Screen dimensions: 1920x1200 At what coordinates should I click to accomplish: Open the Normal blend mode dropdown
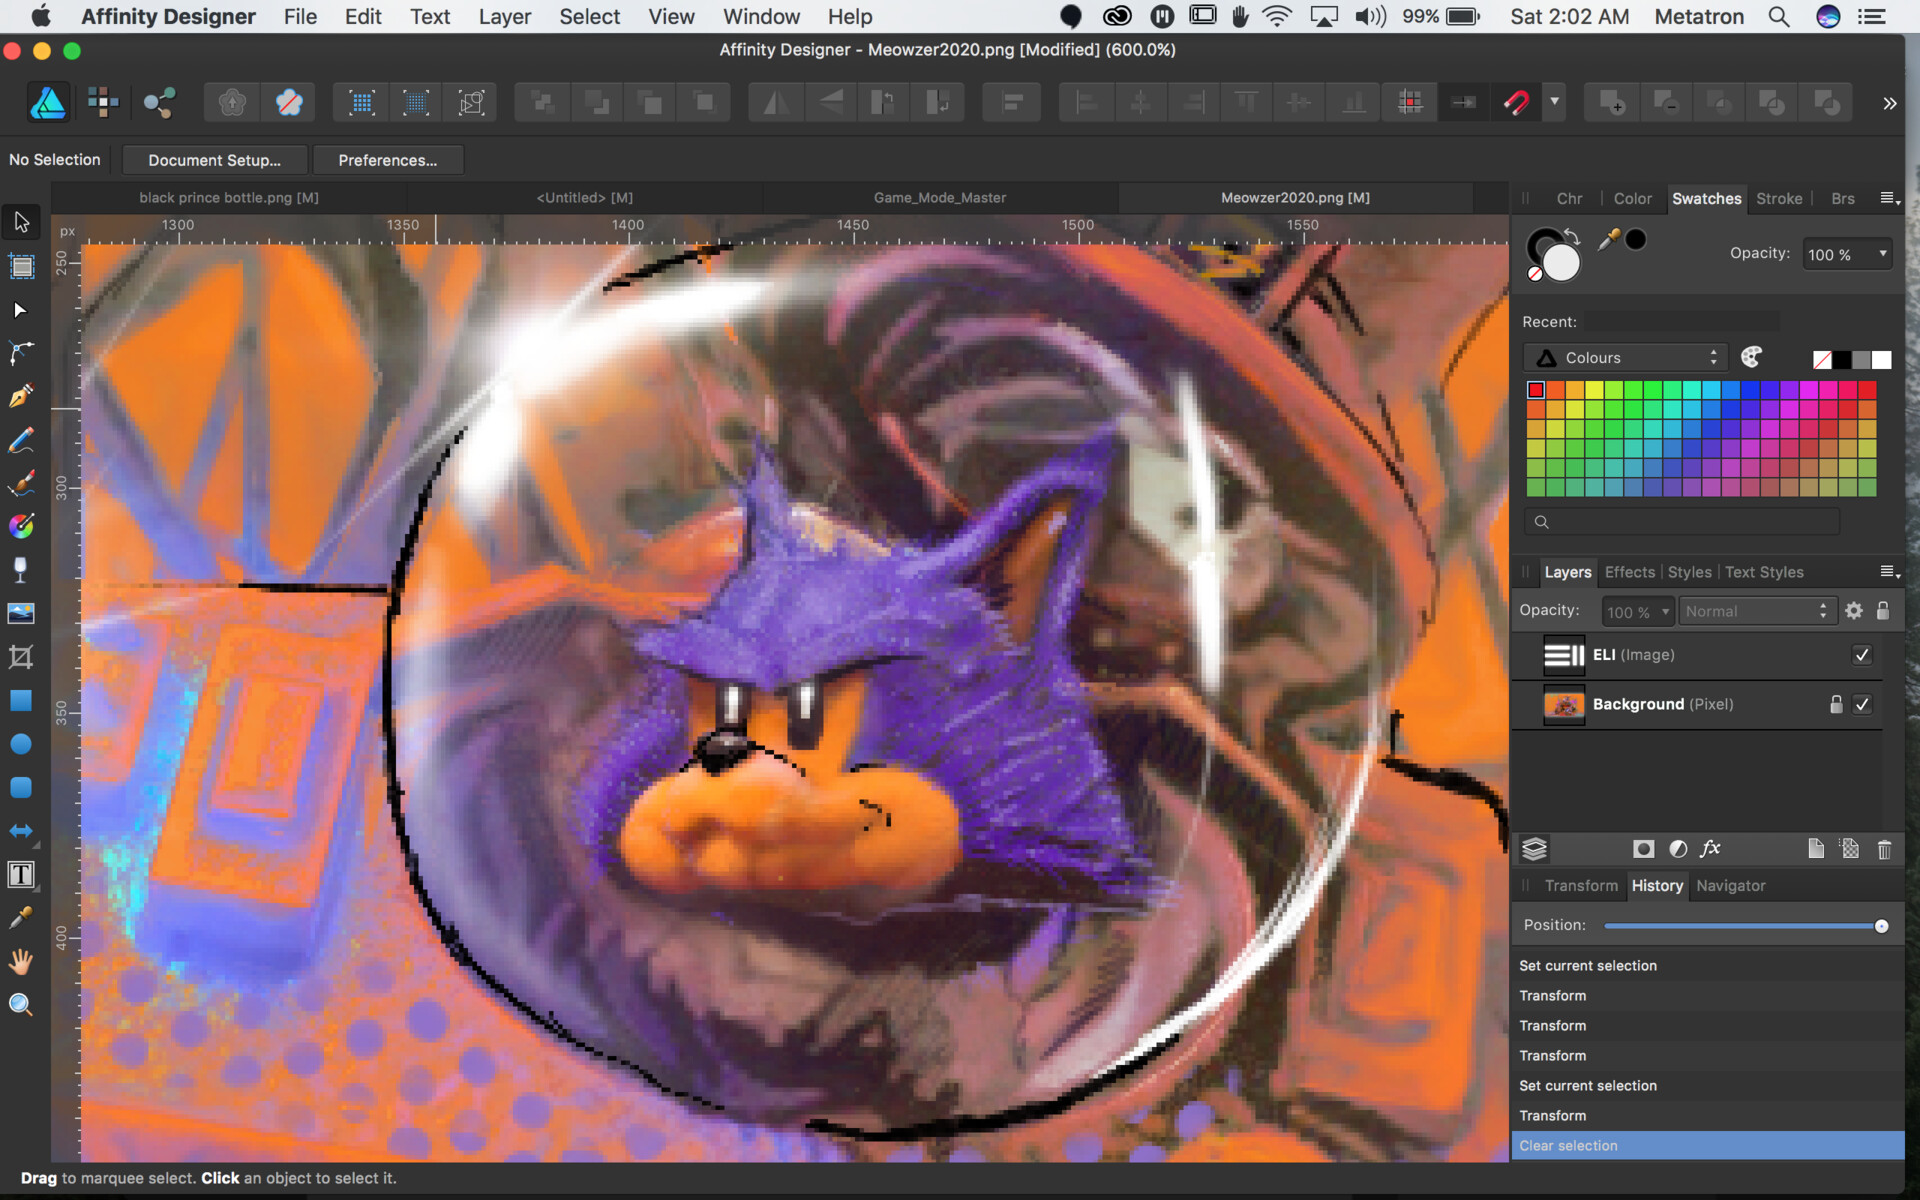(1755, 611)
